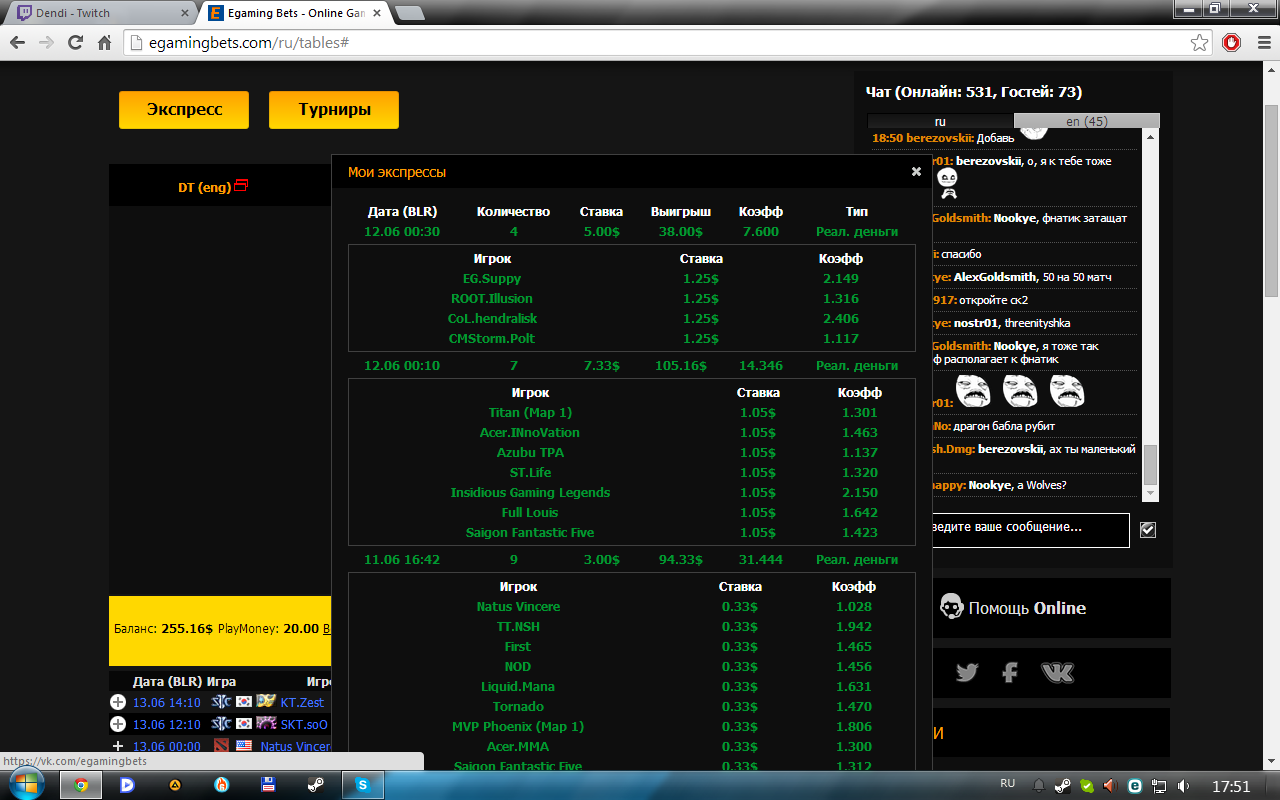Expand the 13.06 00:00 Natus Vincere match

[118, 746]
